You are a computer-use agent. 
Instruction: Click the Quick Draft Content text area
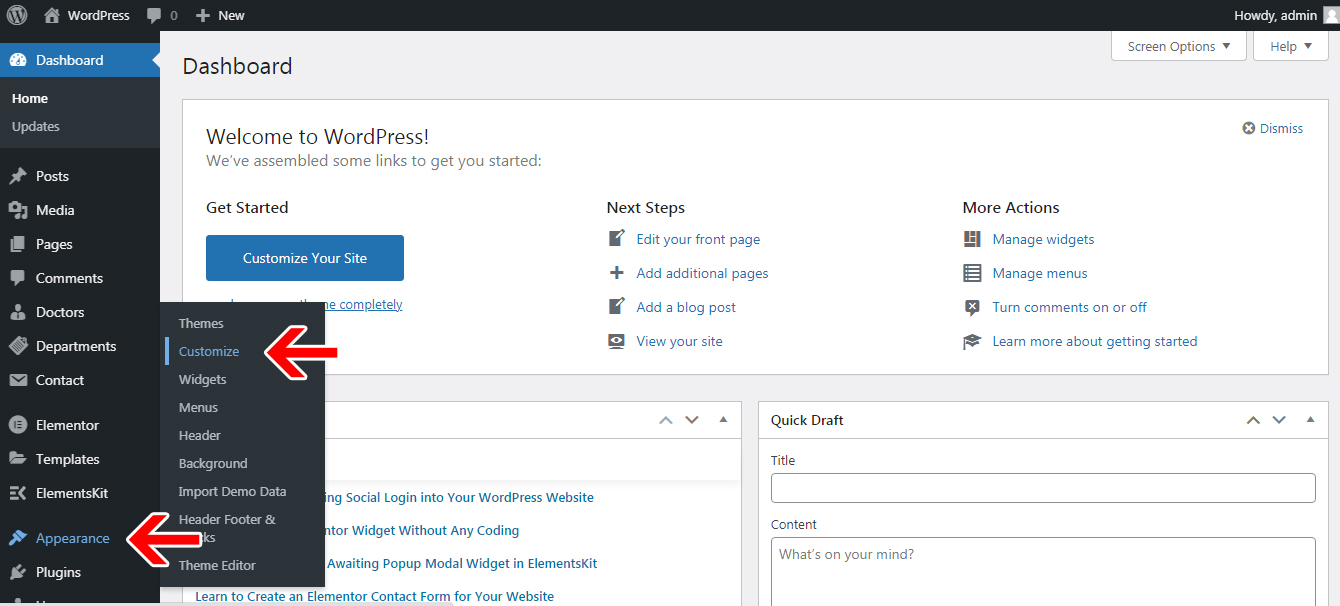click(1043, 571)
